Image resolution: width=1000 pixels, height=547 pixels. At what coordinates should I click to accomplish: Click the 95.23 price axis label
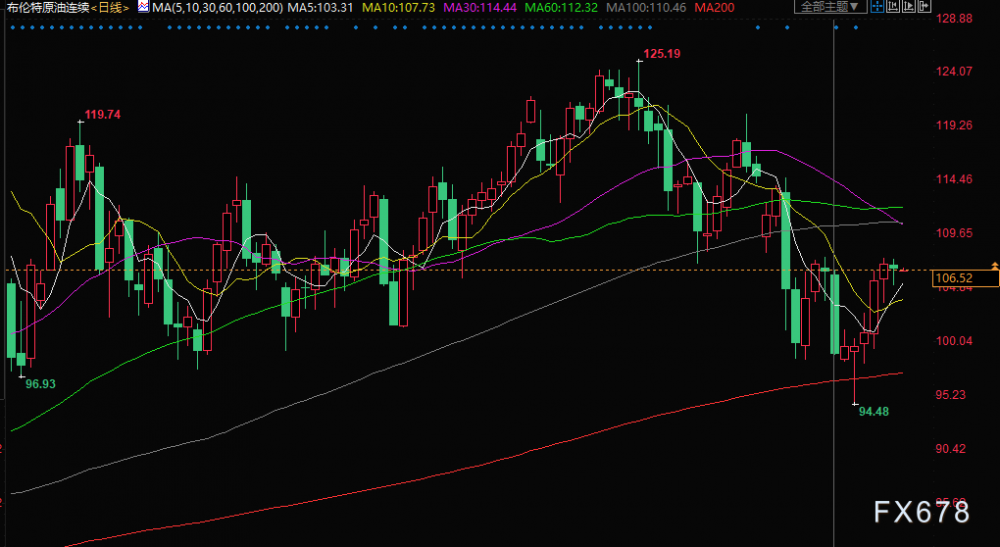pyautogui.click(x=950, y=395)
